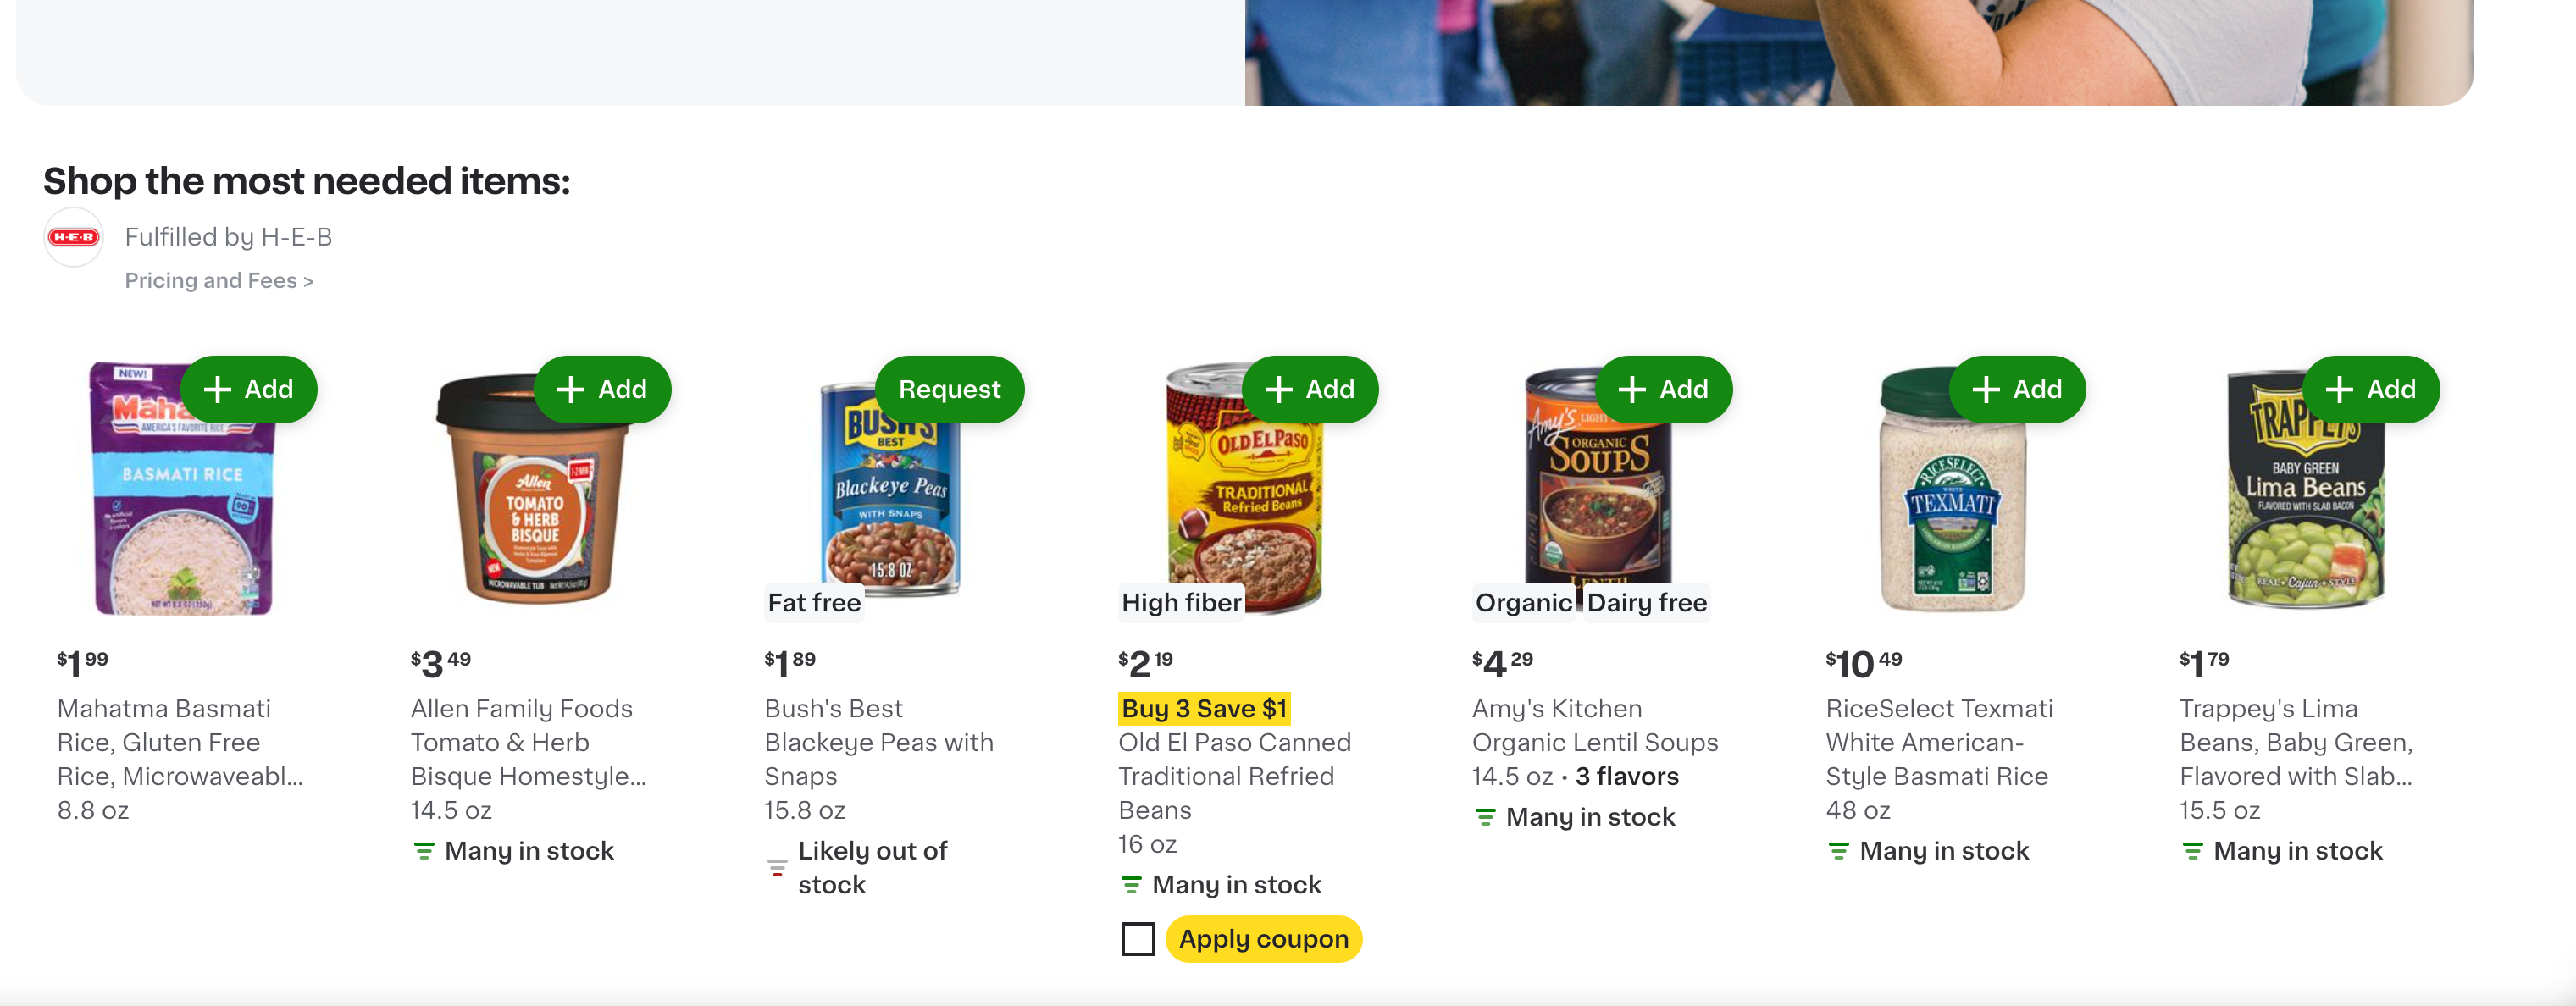
Task: Add Trappey's Lima Beans to cart
Action: 2372,389
